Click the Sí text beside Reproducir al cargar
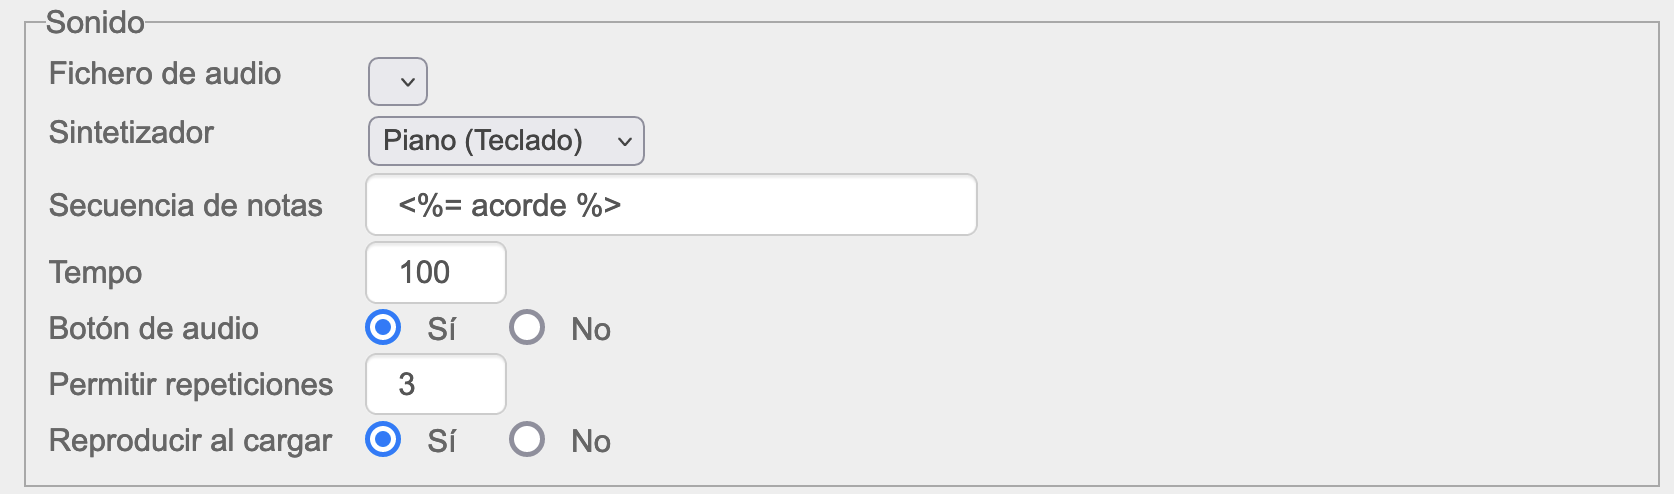 click(441, 441)
